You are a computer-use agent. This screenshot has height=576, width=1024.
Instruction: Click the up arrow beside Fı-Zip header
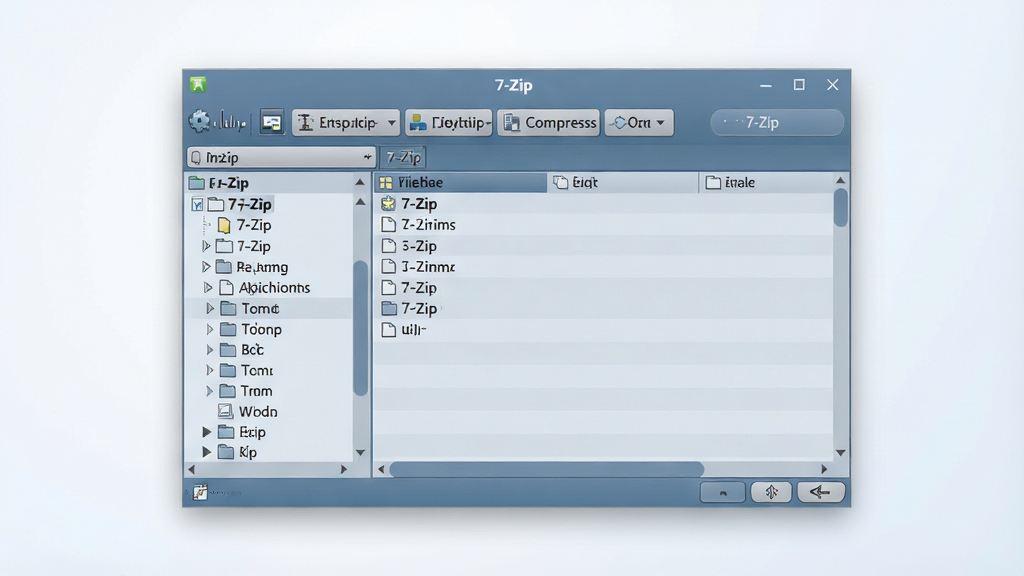pos(360,182)
